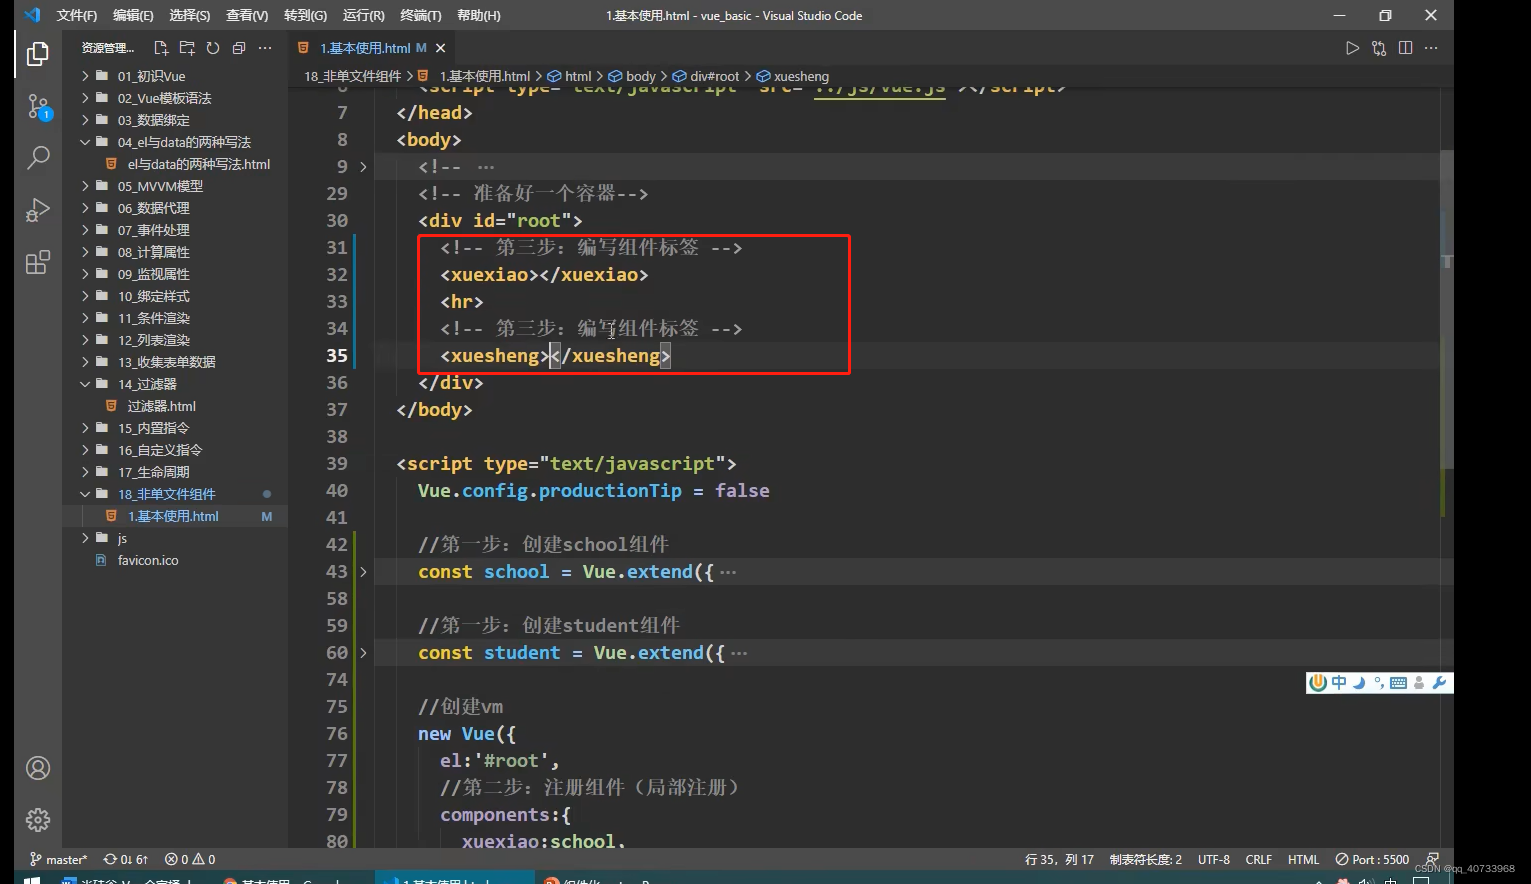This screenshot has width=1531, height=884.
Task: Open the Manage gear icon
Action: pos(38,820)
